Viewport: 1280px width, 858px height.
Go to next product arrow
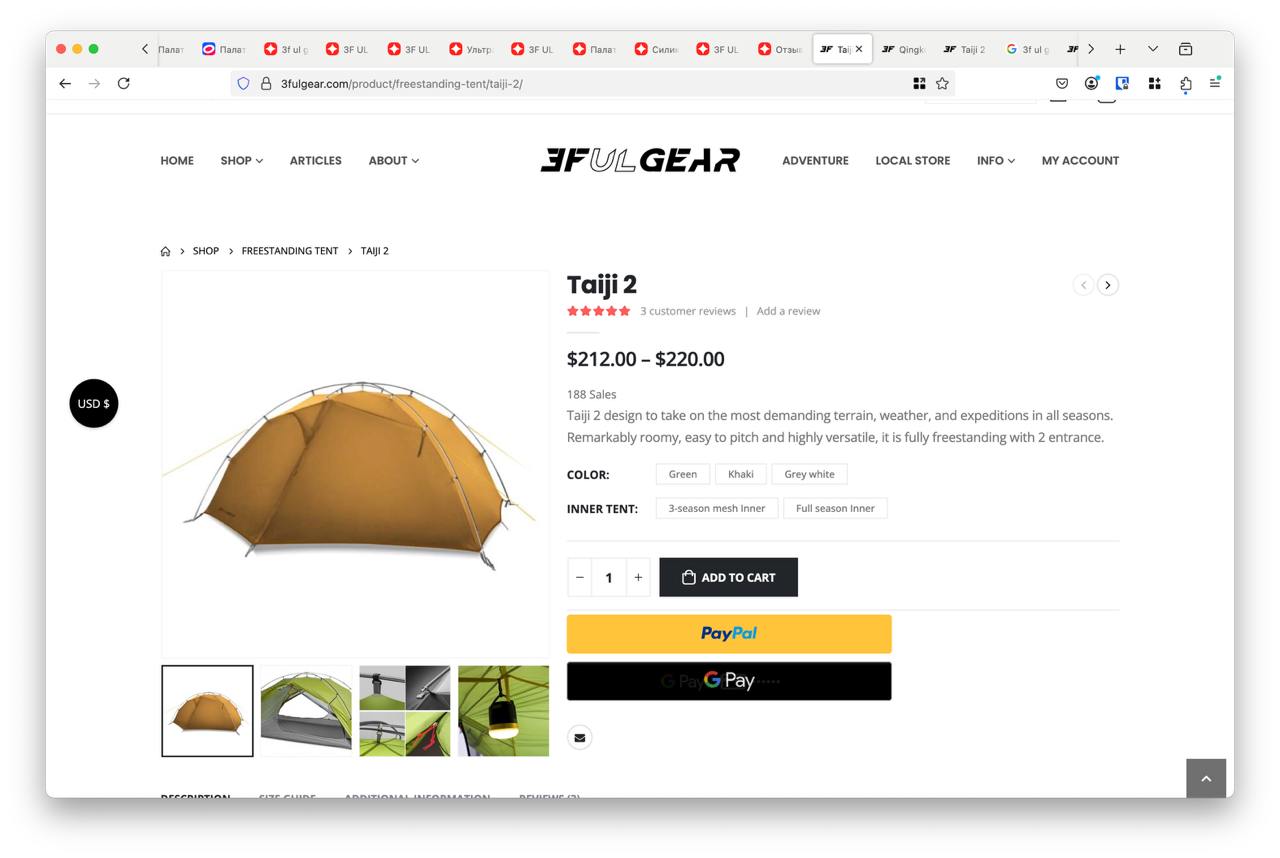(x=1108, y=285)
